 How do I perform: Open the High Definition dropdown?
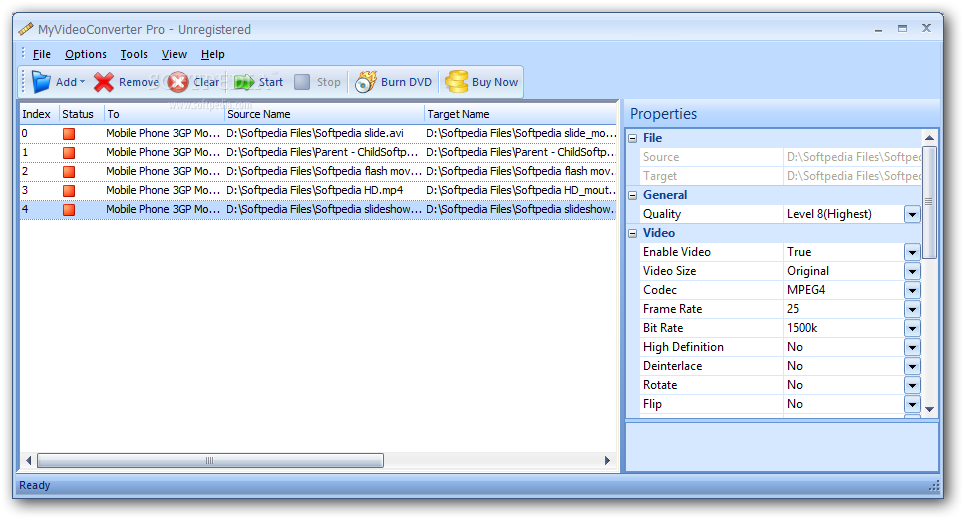click(x=912, y=347)
